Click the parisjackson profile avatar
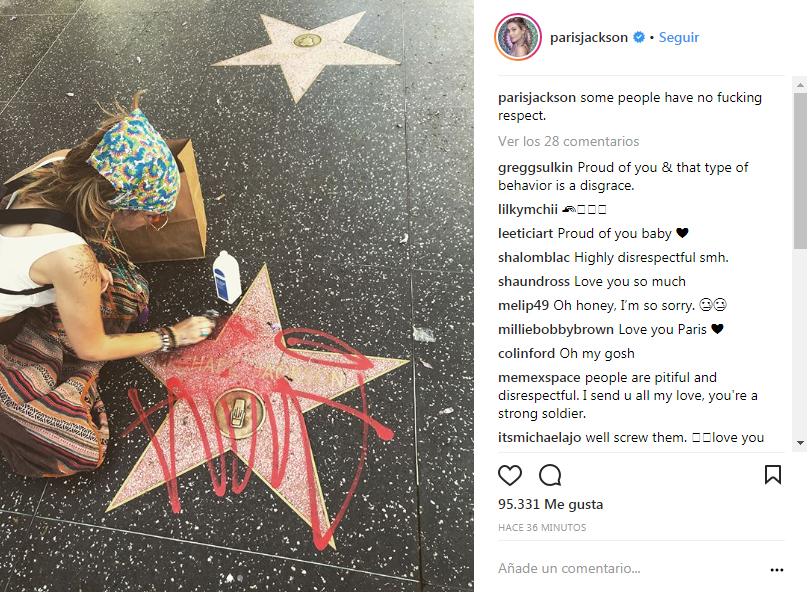 pos(518,37)
